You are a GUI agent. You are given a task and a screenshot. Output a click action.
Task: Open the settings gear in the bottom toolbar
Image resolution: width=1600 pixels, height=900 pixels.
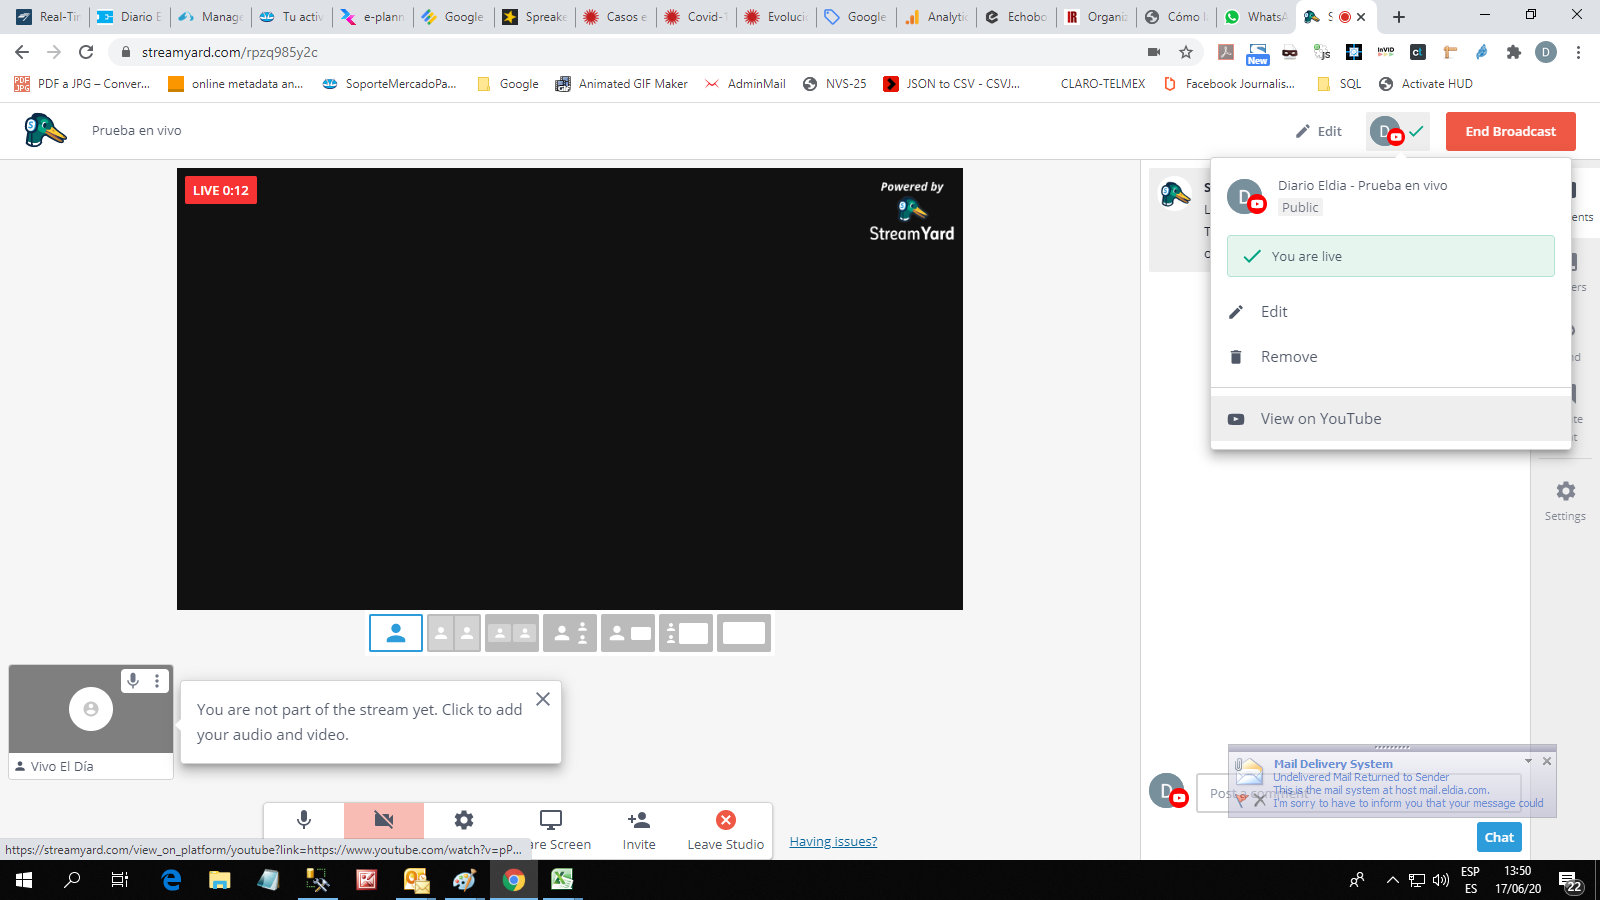pos(463,820)
